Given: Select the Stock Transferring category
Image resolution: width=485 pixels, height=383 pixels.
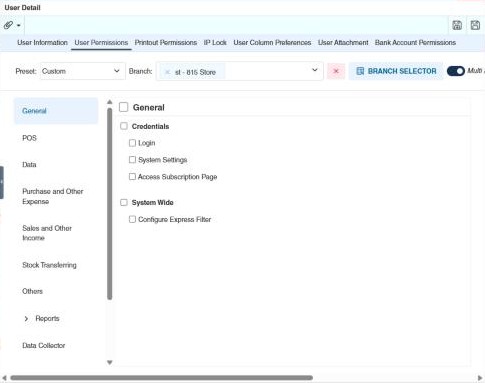Looking at the screenshot, I should coord(49,265).
